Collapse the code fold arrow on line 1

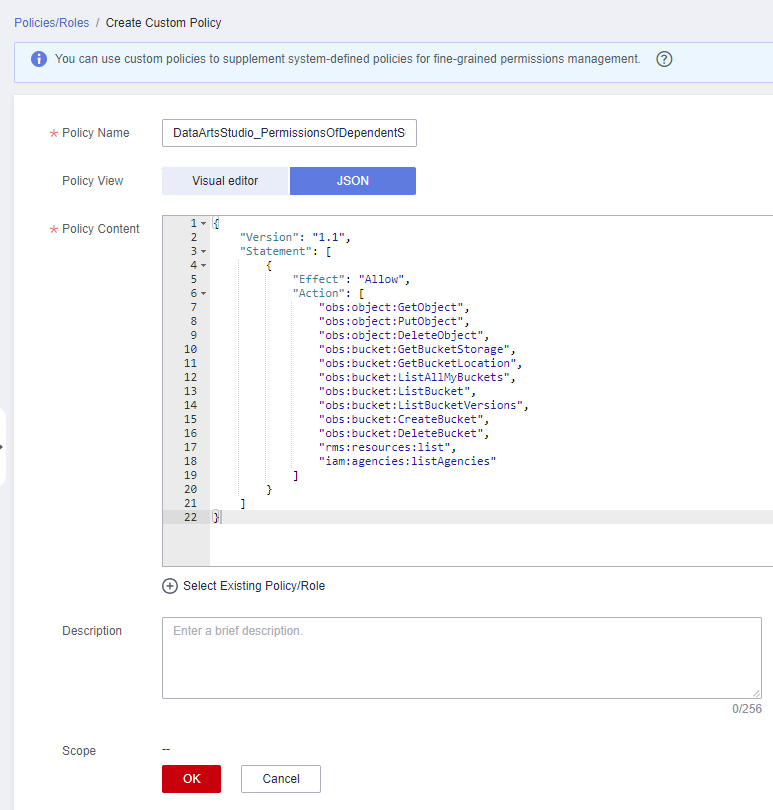(204, 224)
